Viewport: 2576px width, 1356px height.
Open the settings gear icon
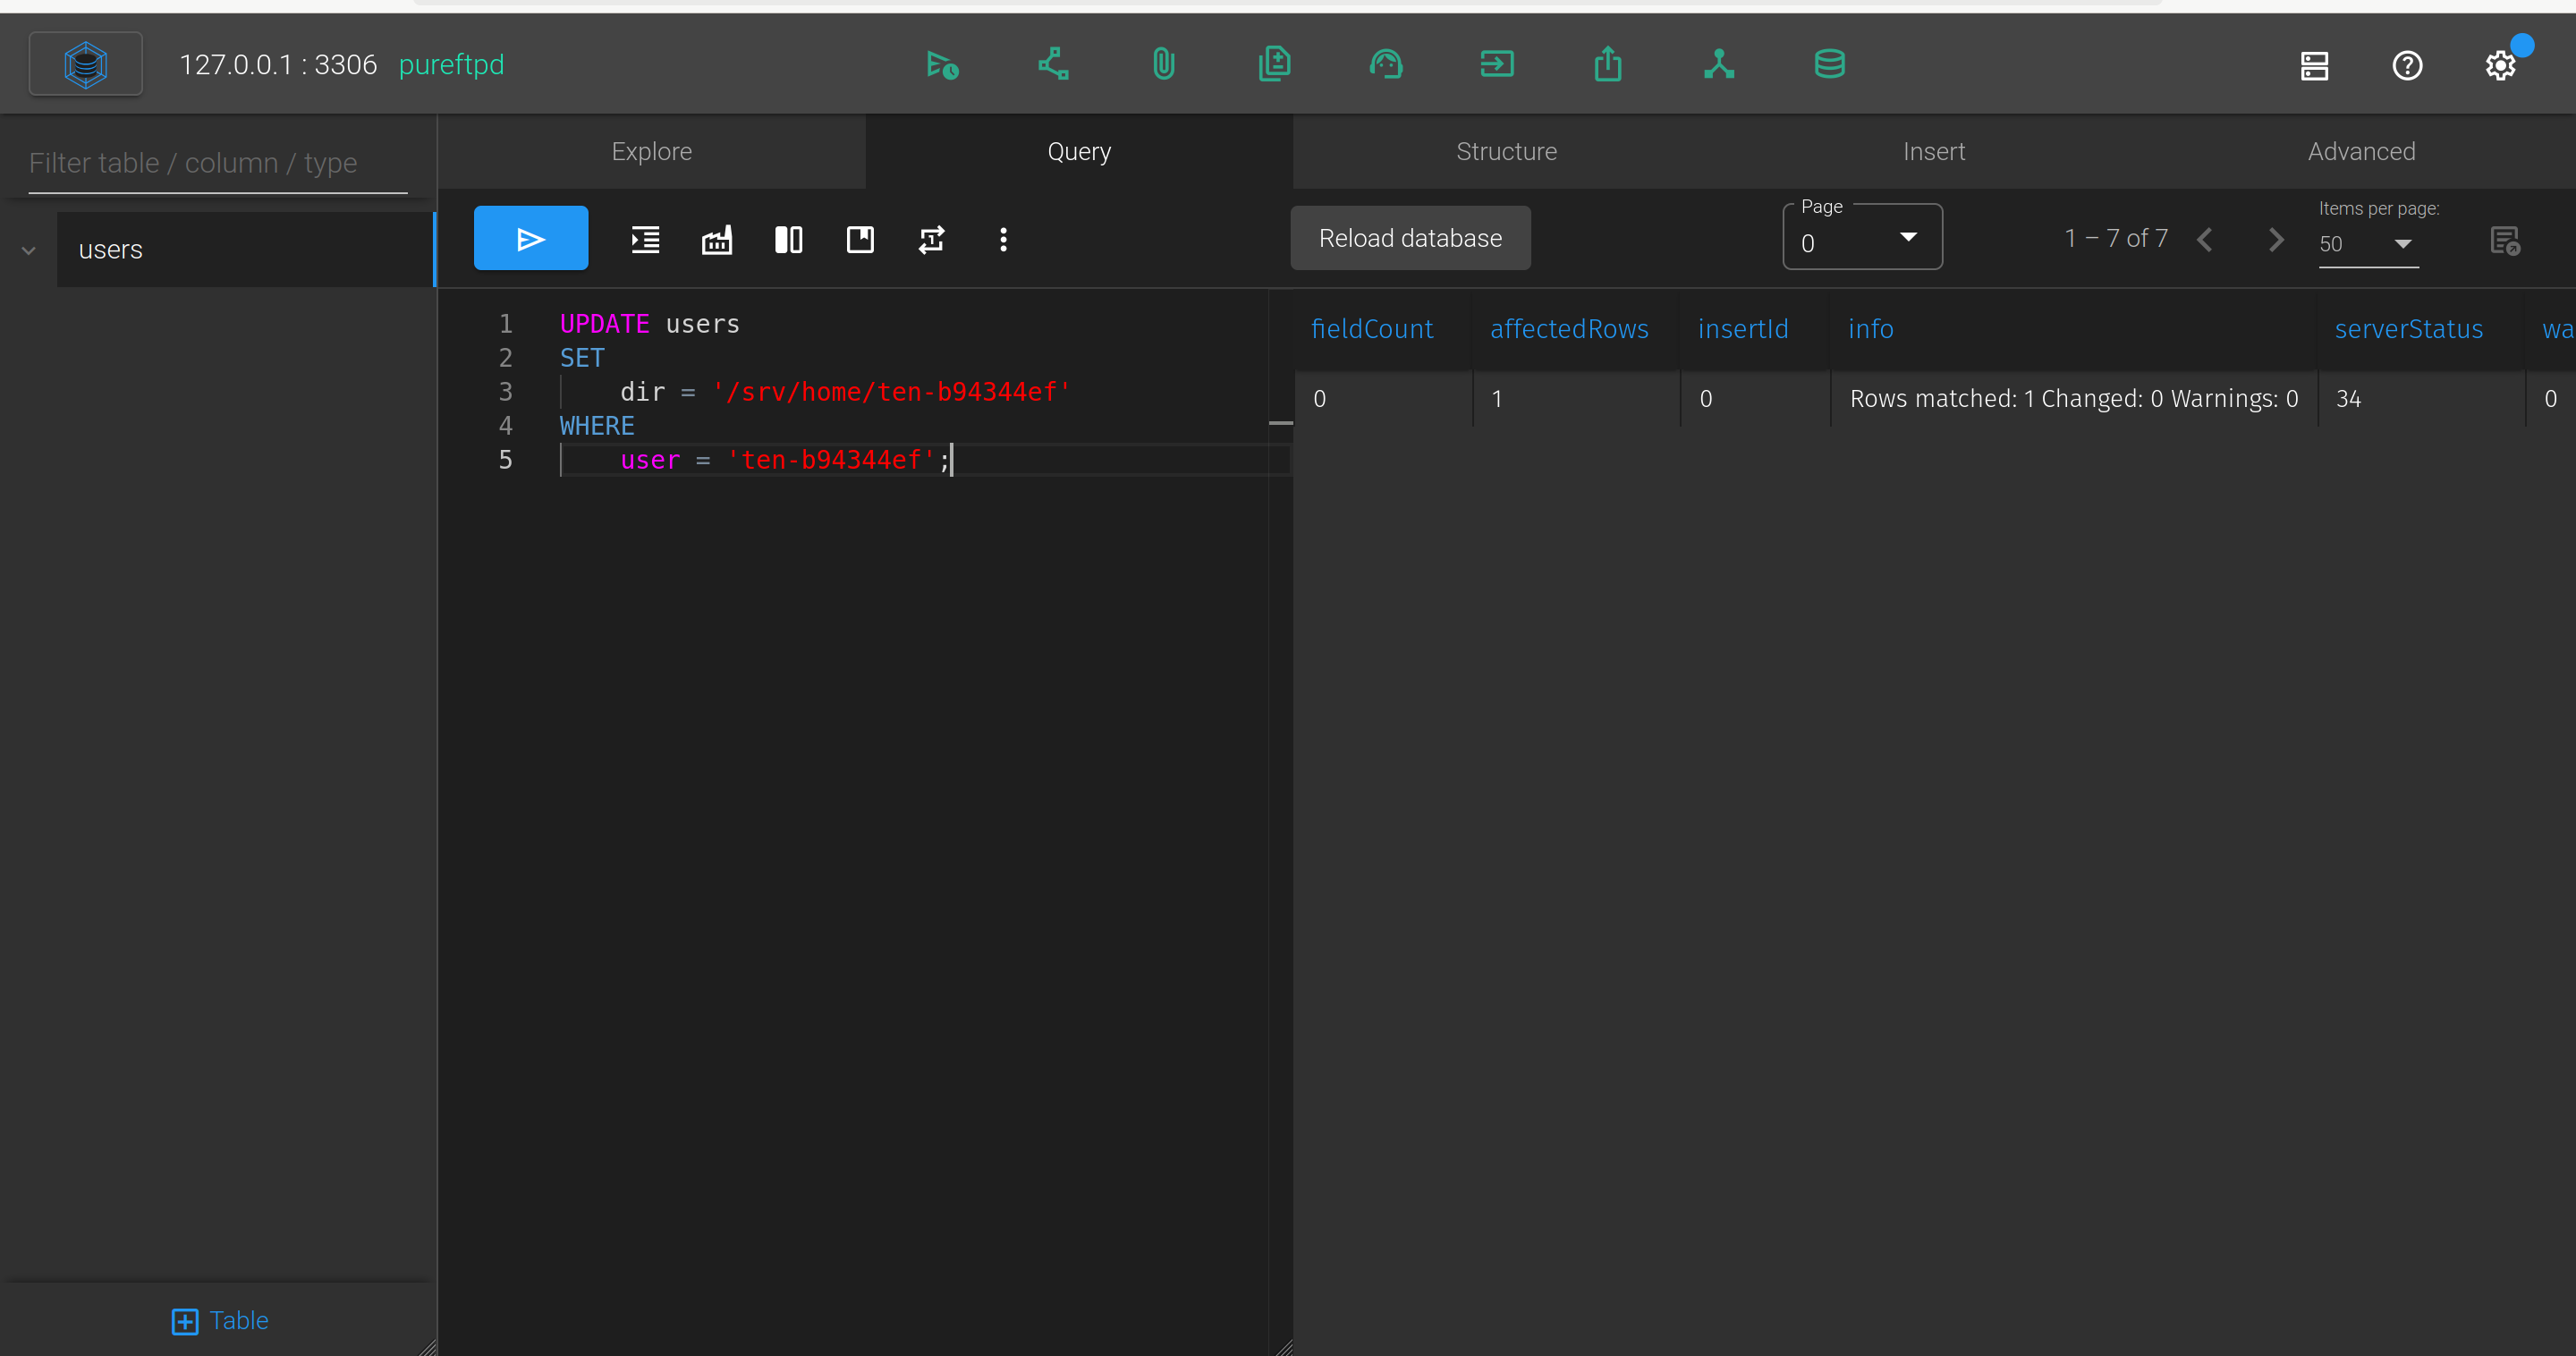pyautogui.click(x=2501, y=66)
